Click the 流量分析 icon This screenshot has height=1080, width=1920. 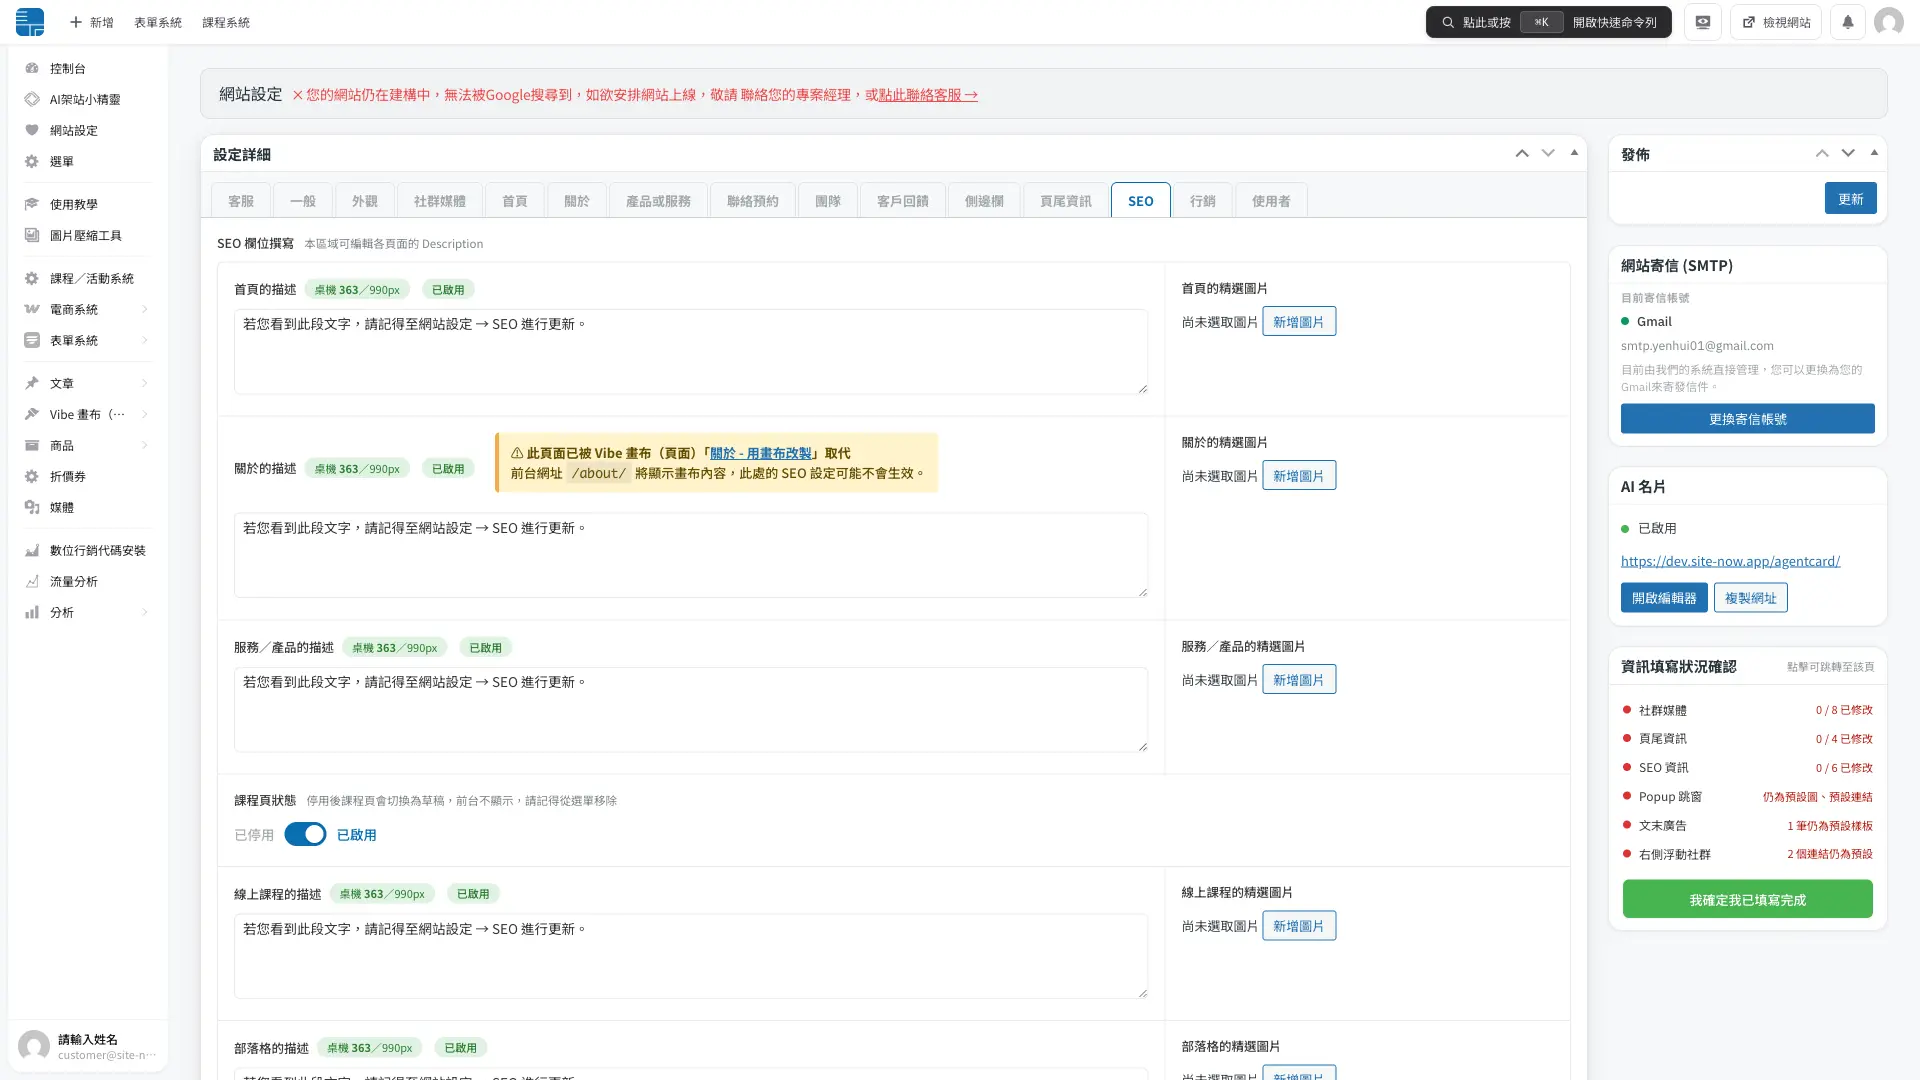tap(32, 581)
